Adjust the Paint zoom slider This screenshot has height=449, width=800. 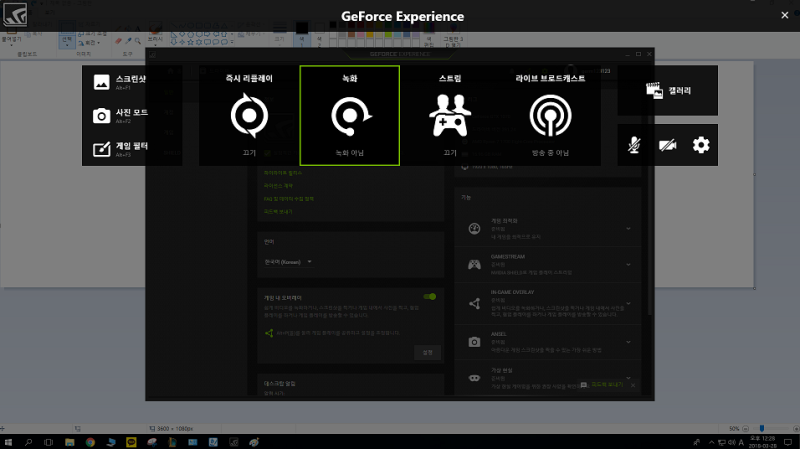(x=762, y=429)
